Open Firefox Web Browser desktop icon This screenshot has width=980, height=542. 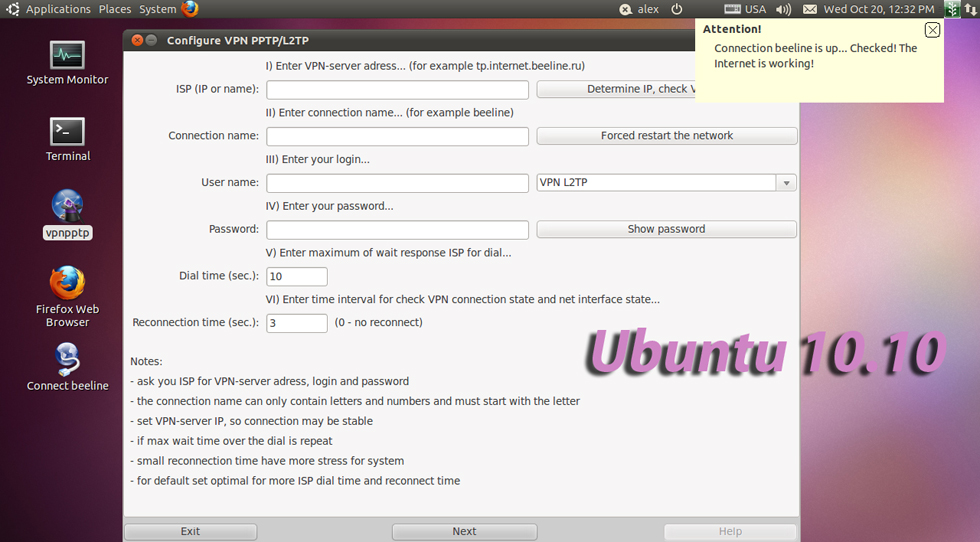click(x=67, y=297)
